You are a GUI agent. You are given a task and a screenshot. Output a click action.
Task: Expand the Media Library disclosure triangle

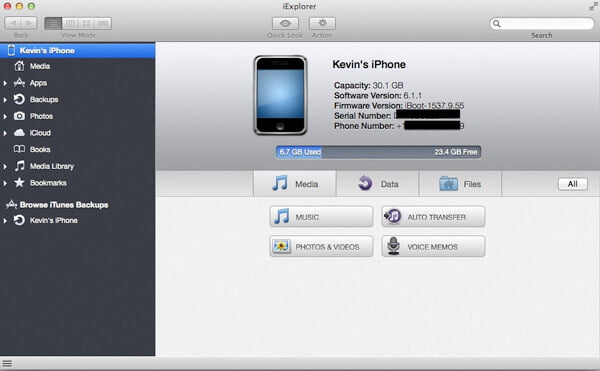point(5,166)
